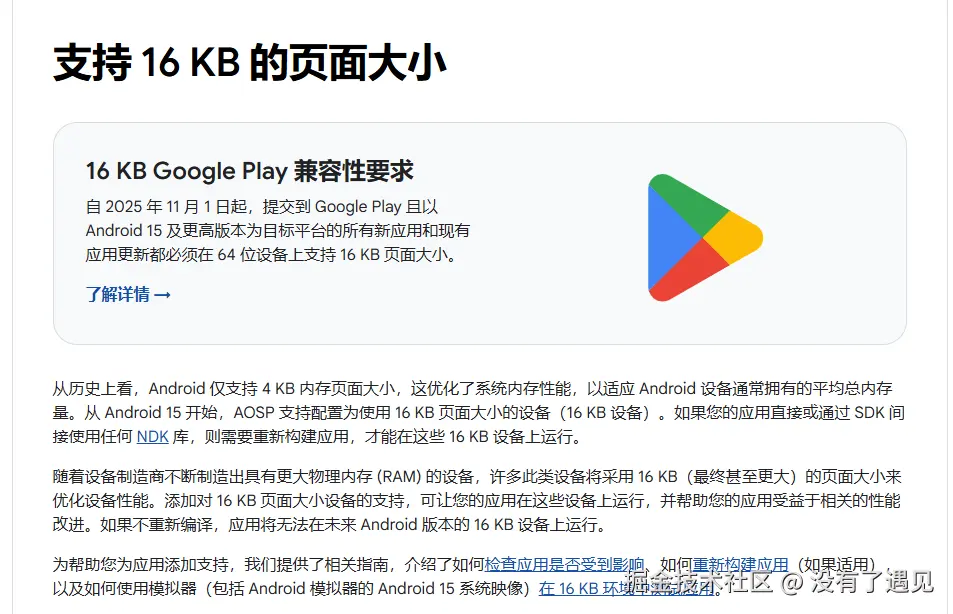Click the paragraph beginning 从历史上看

[x=478, y=412]
